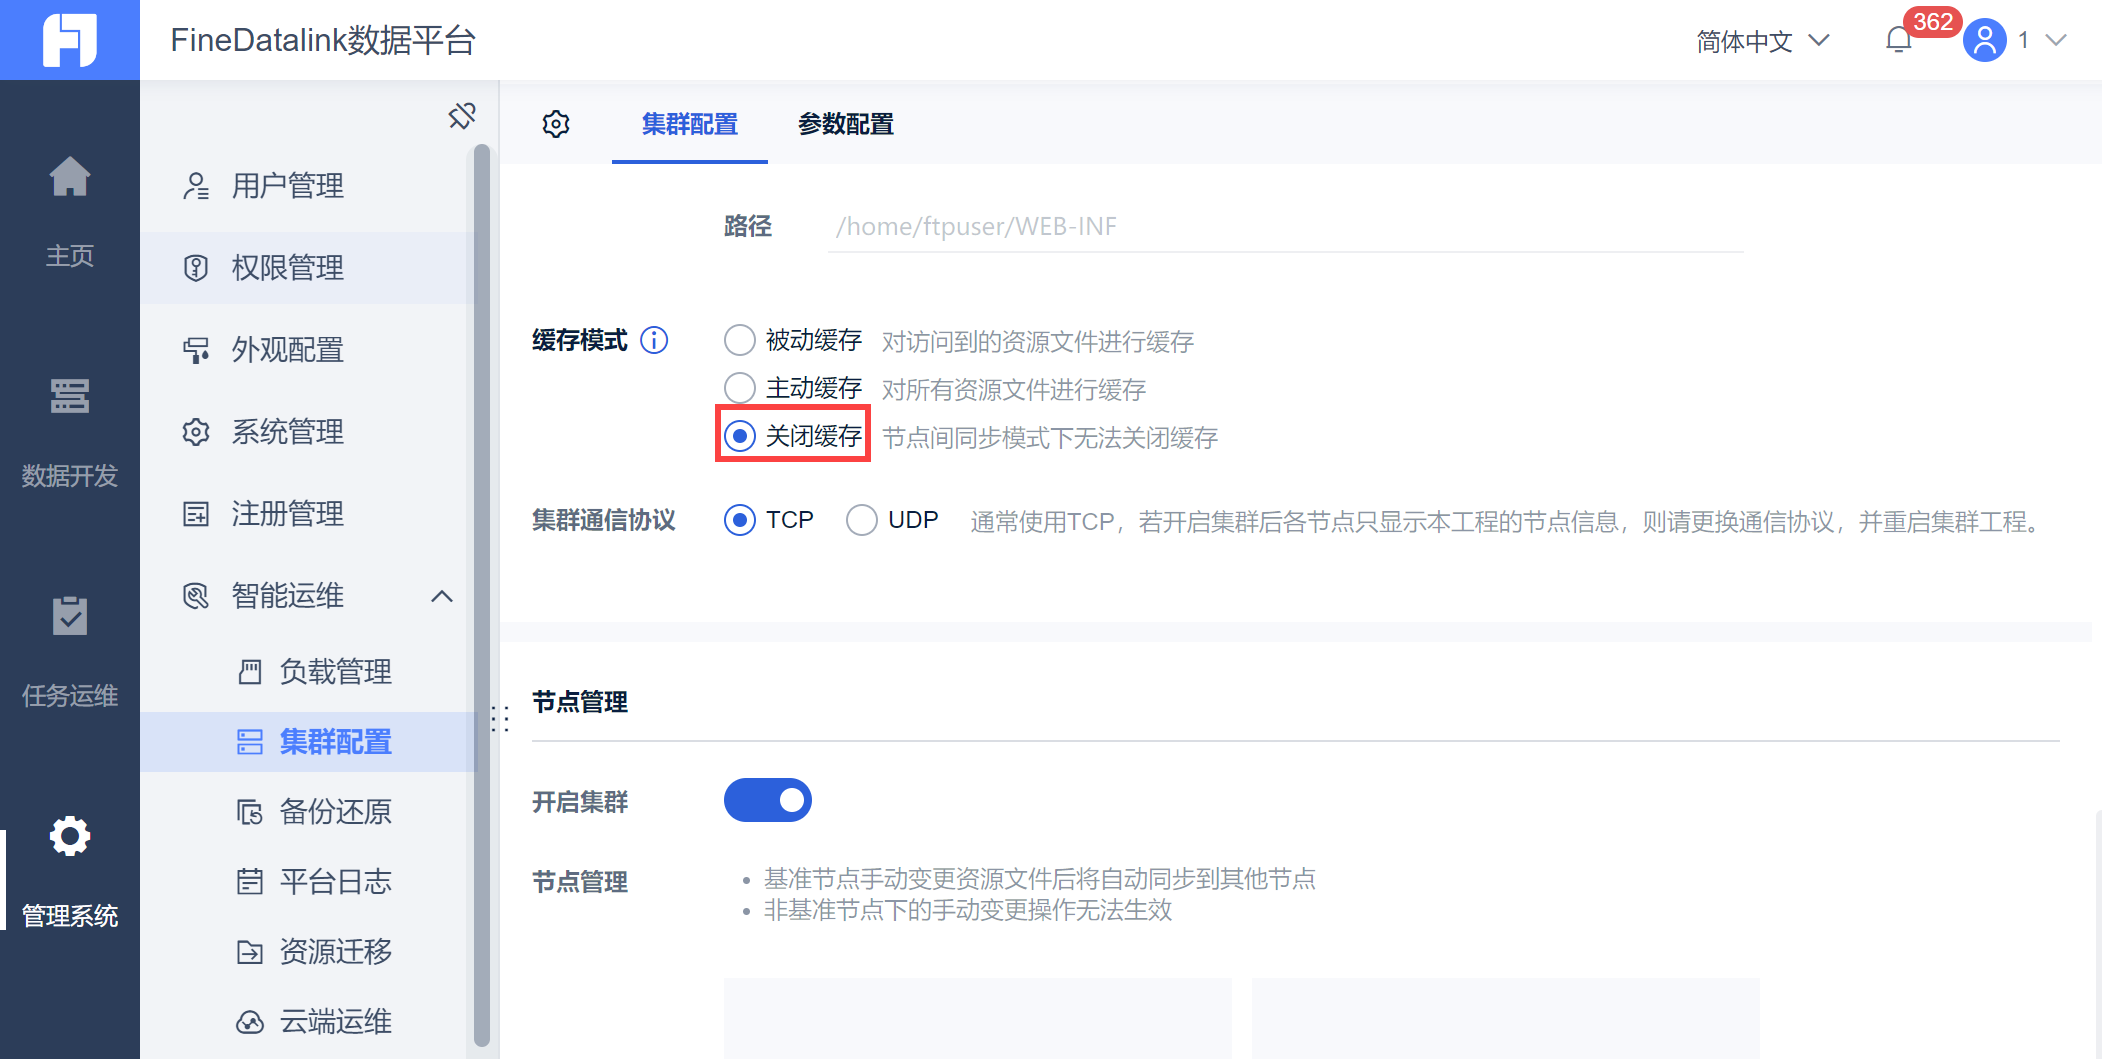Open the 任务运维 clipboard icon
Viewport: 2102px width, 1059px height.
pos(70,616)
